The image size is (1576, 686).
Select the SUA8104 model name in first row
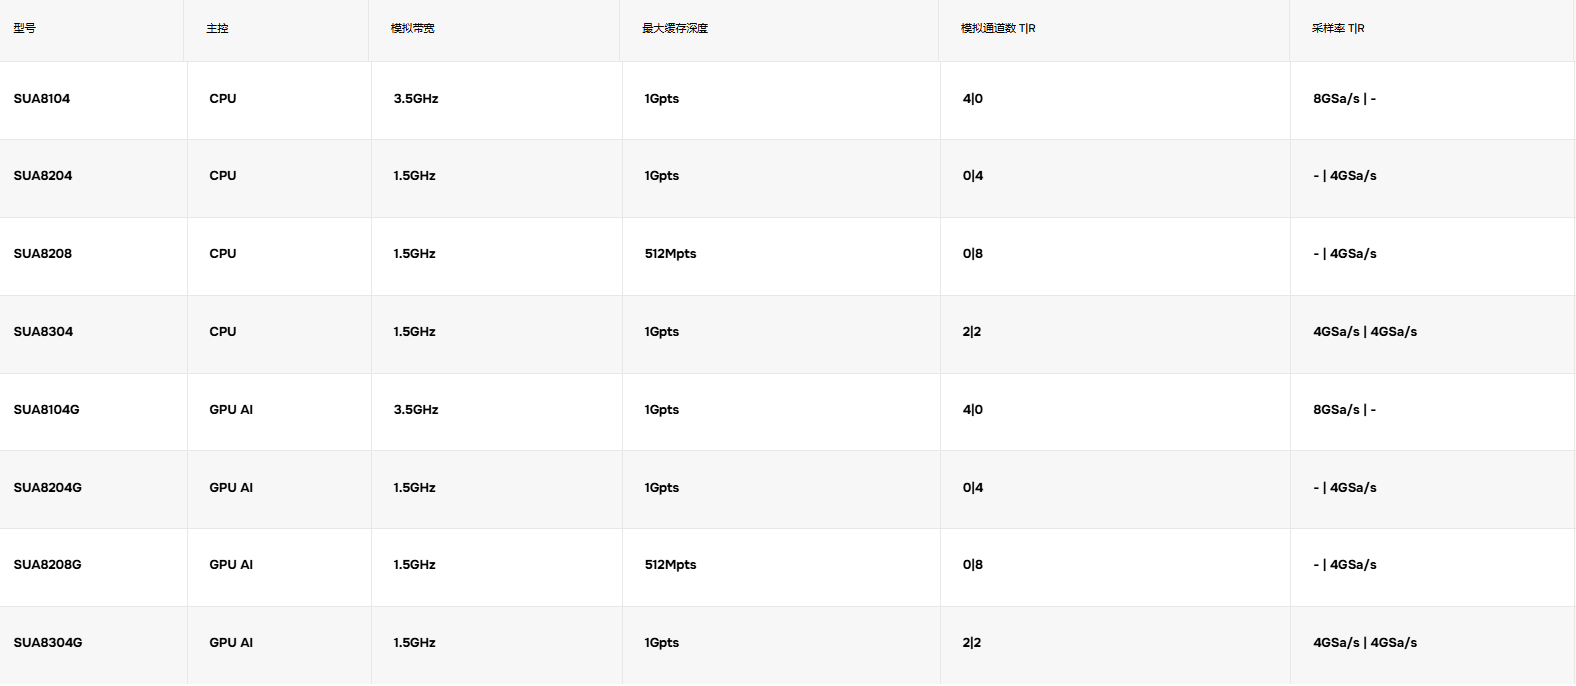click(x=42, y=99)
